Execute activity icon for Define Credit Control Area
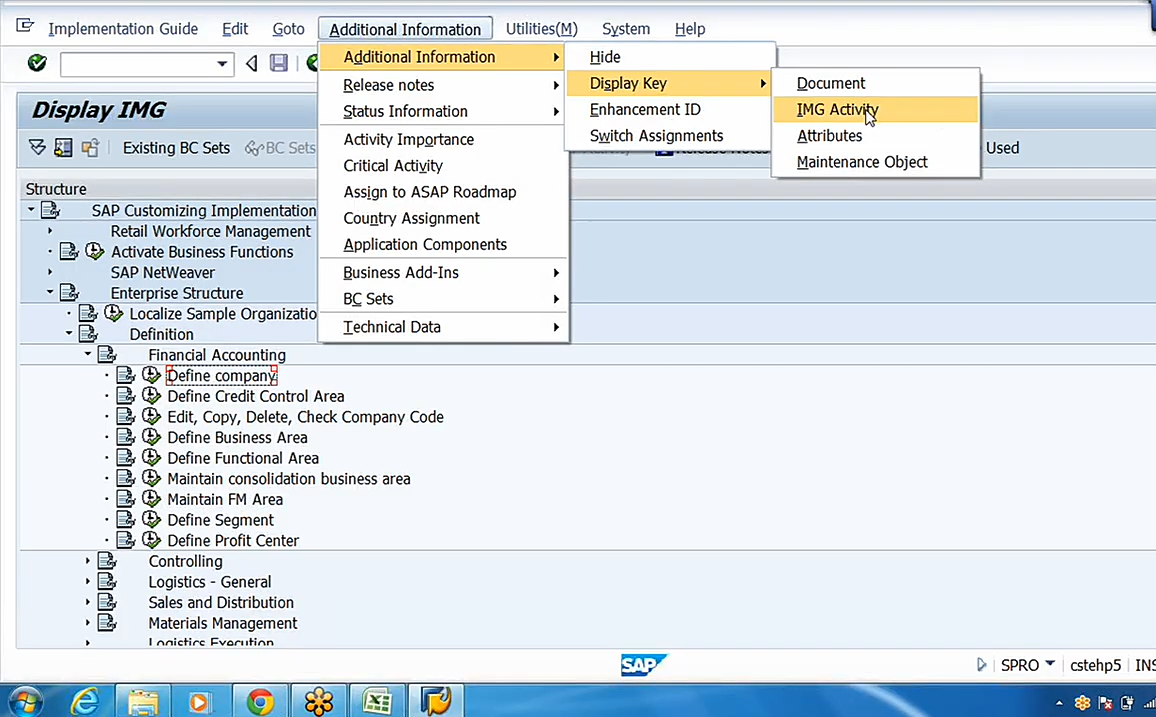The height and width of the screenshot is (717, 1156). point(151,396)
